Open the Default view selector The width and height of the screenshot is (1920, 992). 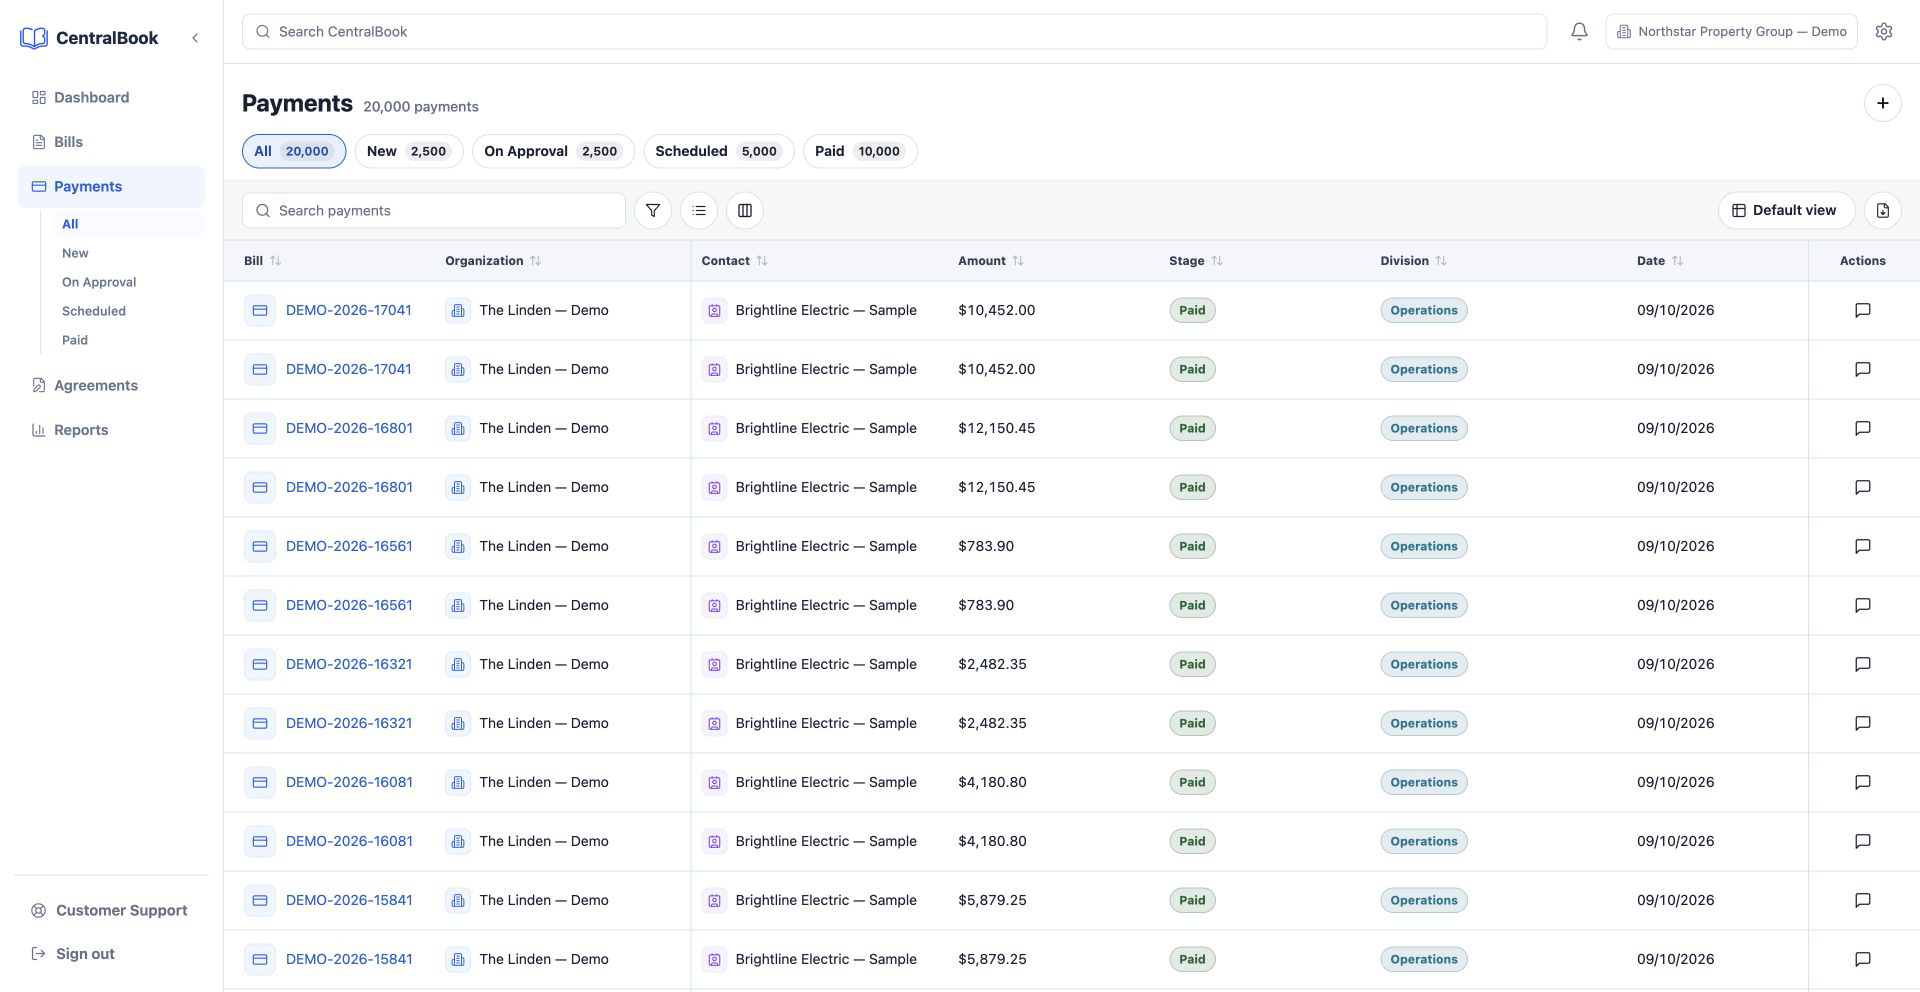(x=1786, y=210)
